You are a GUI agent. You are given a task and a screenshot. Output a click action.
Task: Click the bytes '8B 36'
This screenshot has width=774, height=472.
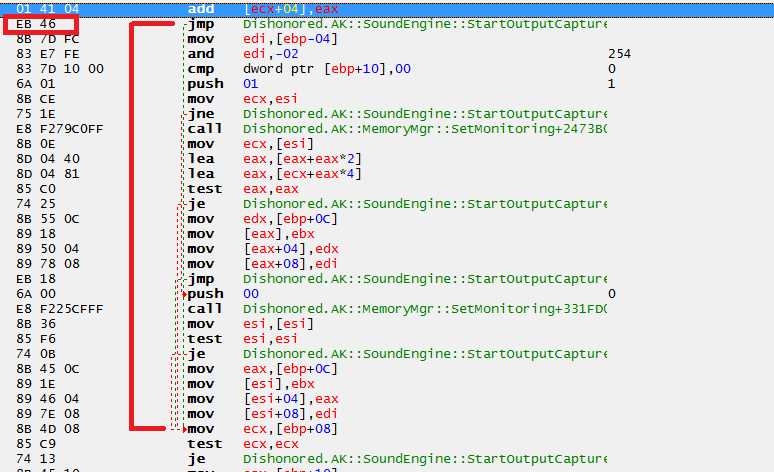(x=36, y=324)
